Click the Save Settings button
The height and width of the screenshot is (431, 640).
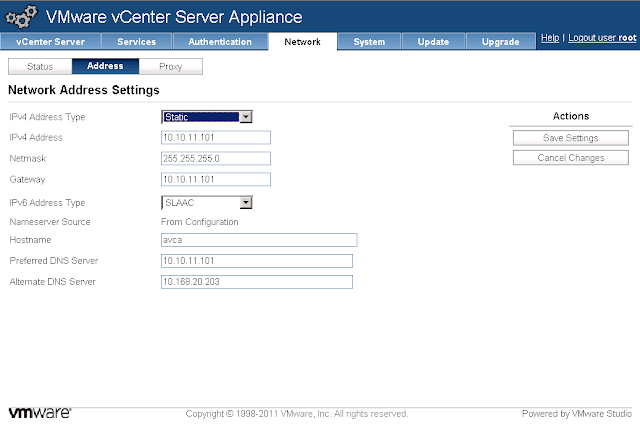point(571,138)
